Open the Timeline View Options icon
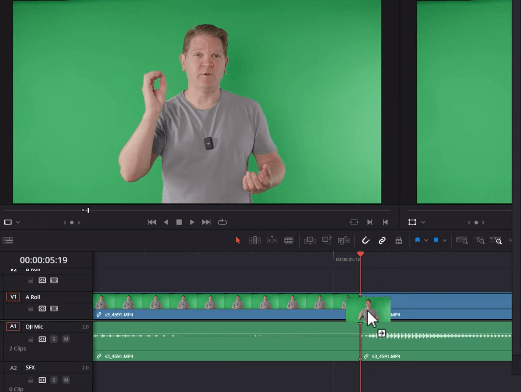This screenshot has width=521, height=392. click(x=8, y=240)
